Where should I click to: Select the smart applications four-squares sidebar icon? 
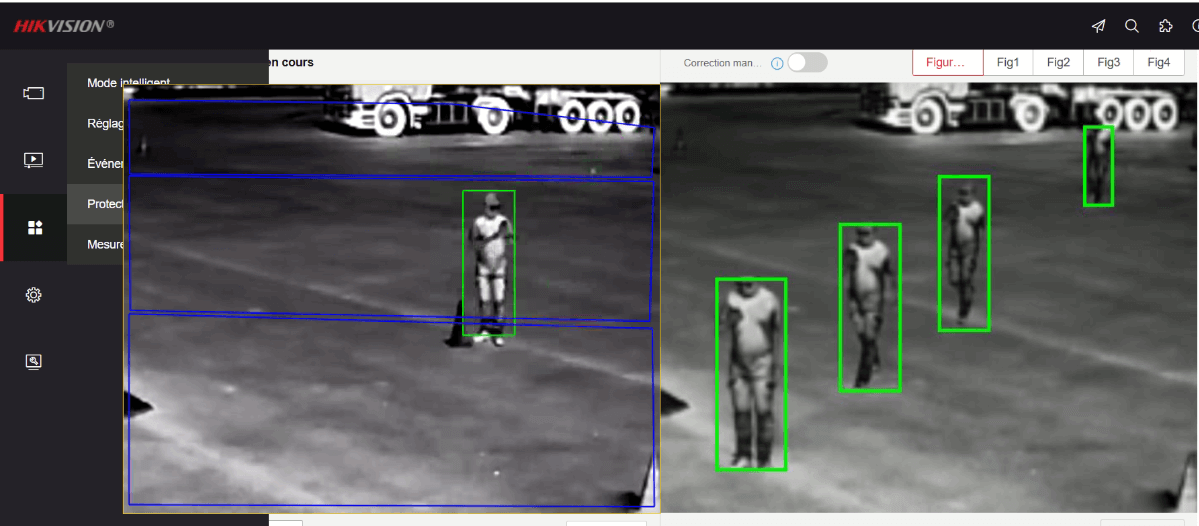click(x=34, y=228)
